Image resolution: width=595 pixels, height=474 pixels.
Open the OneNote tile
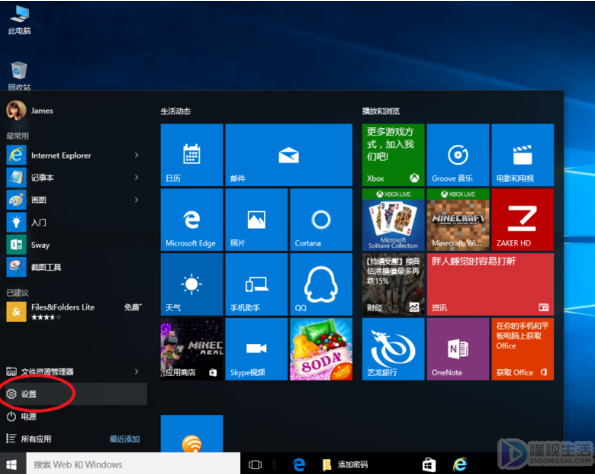point(458,349)
